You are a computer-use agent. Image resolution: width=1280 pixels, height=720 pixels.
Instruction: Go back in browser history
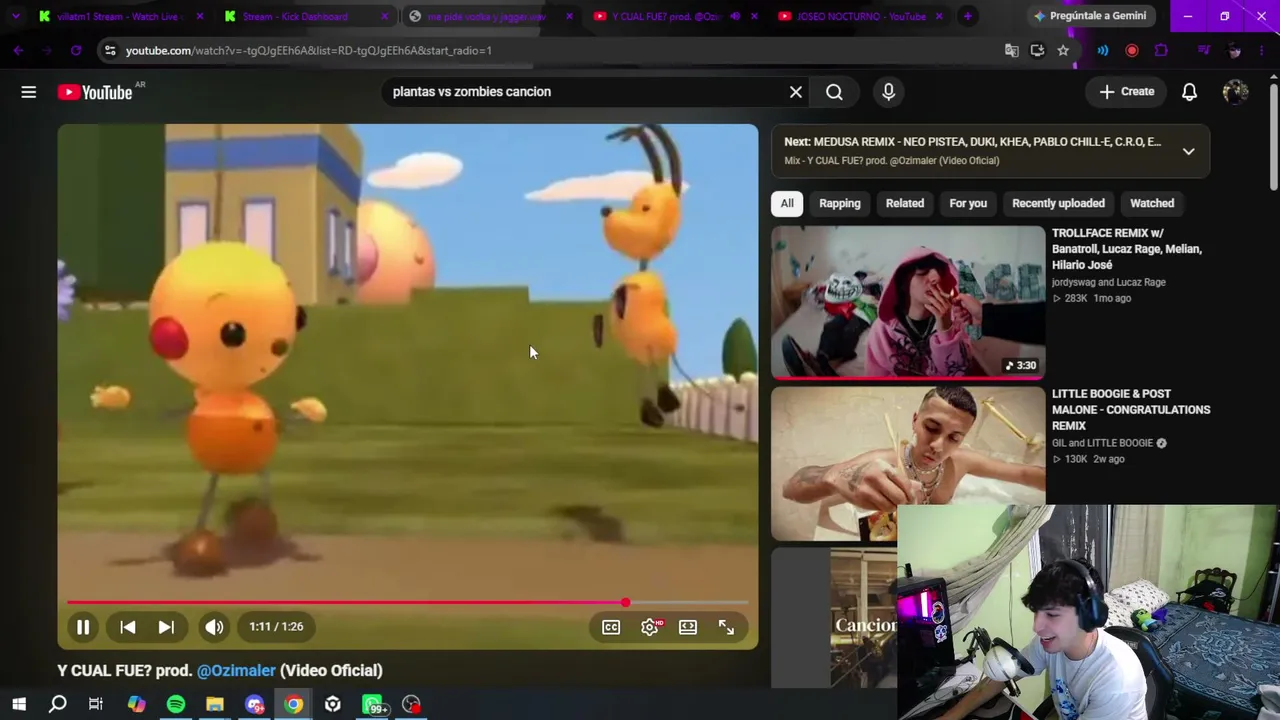click(18, 50)
